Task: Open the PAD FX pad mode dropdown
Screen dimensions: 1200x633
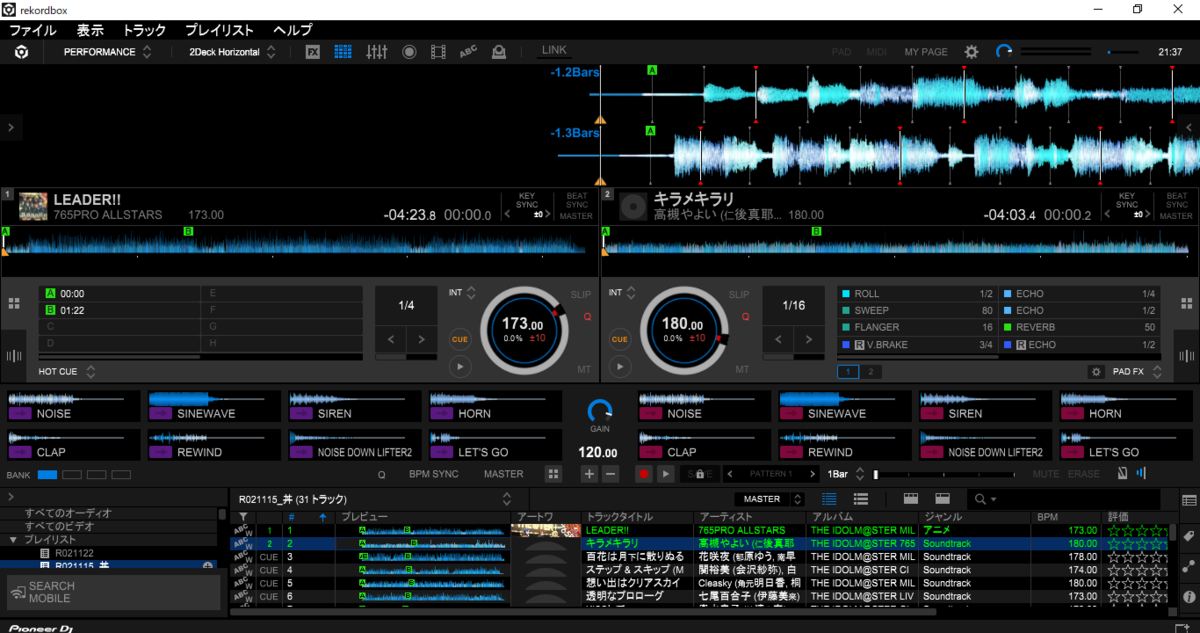Action: coord(1136,371)
